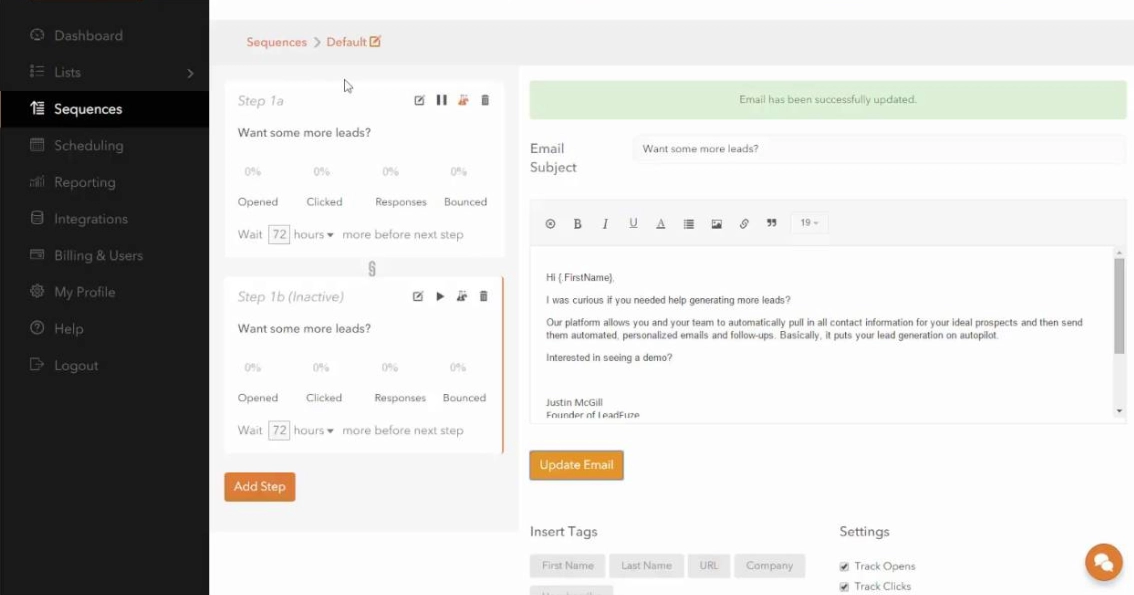Open the font size 19 dropdown
Image resolution: width=1134 pixels, height=595 pixels.
[808, 223]
